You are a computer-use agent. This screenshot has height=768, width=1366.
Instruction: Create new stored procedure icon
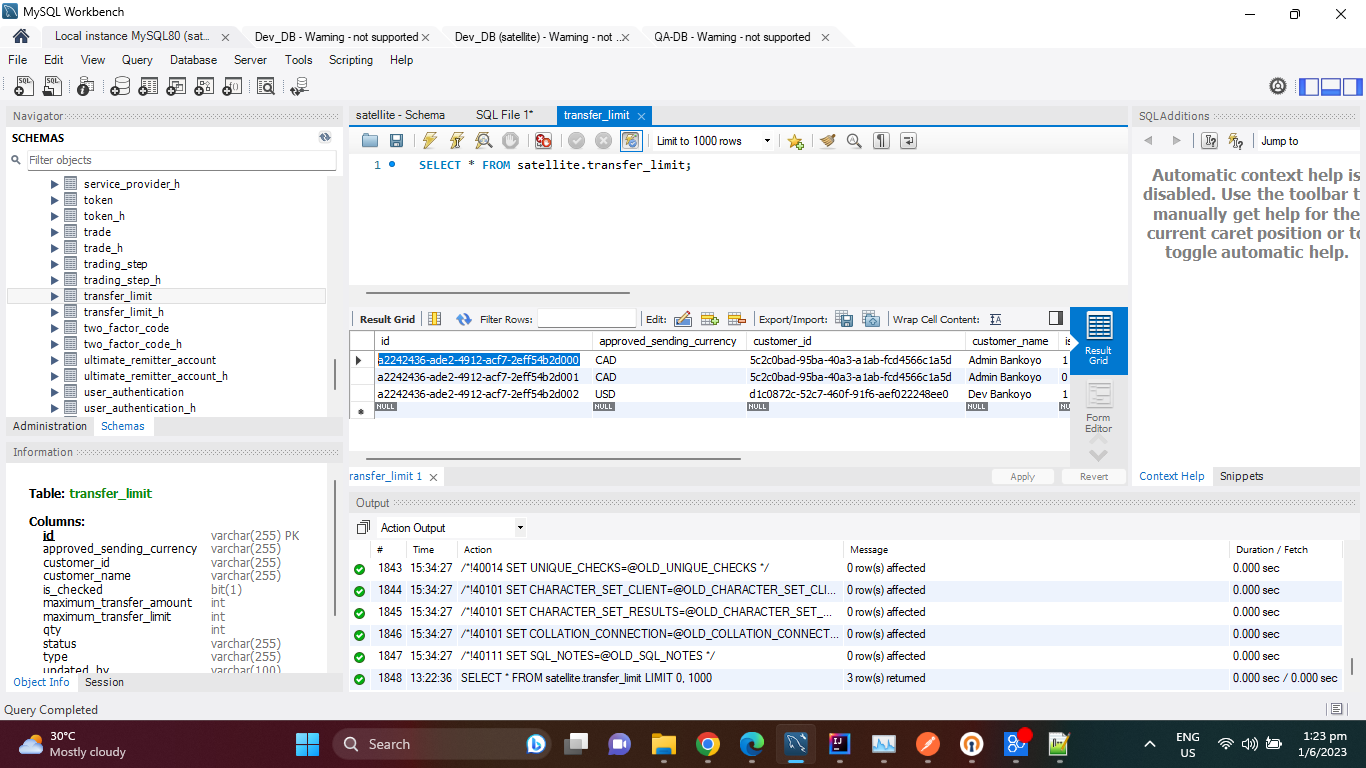coord(204,87)
